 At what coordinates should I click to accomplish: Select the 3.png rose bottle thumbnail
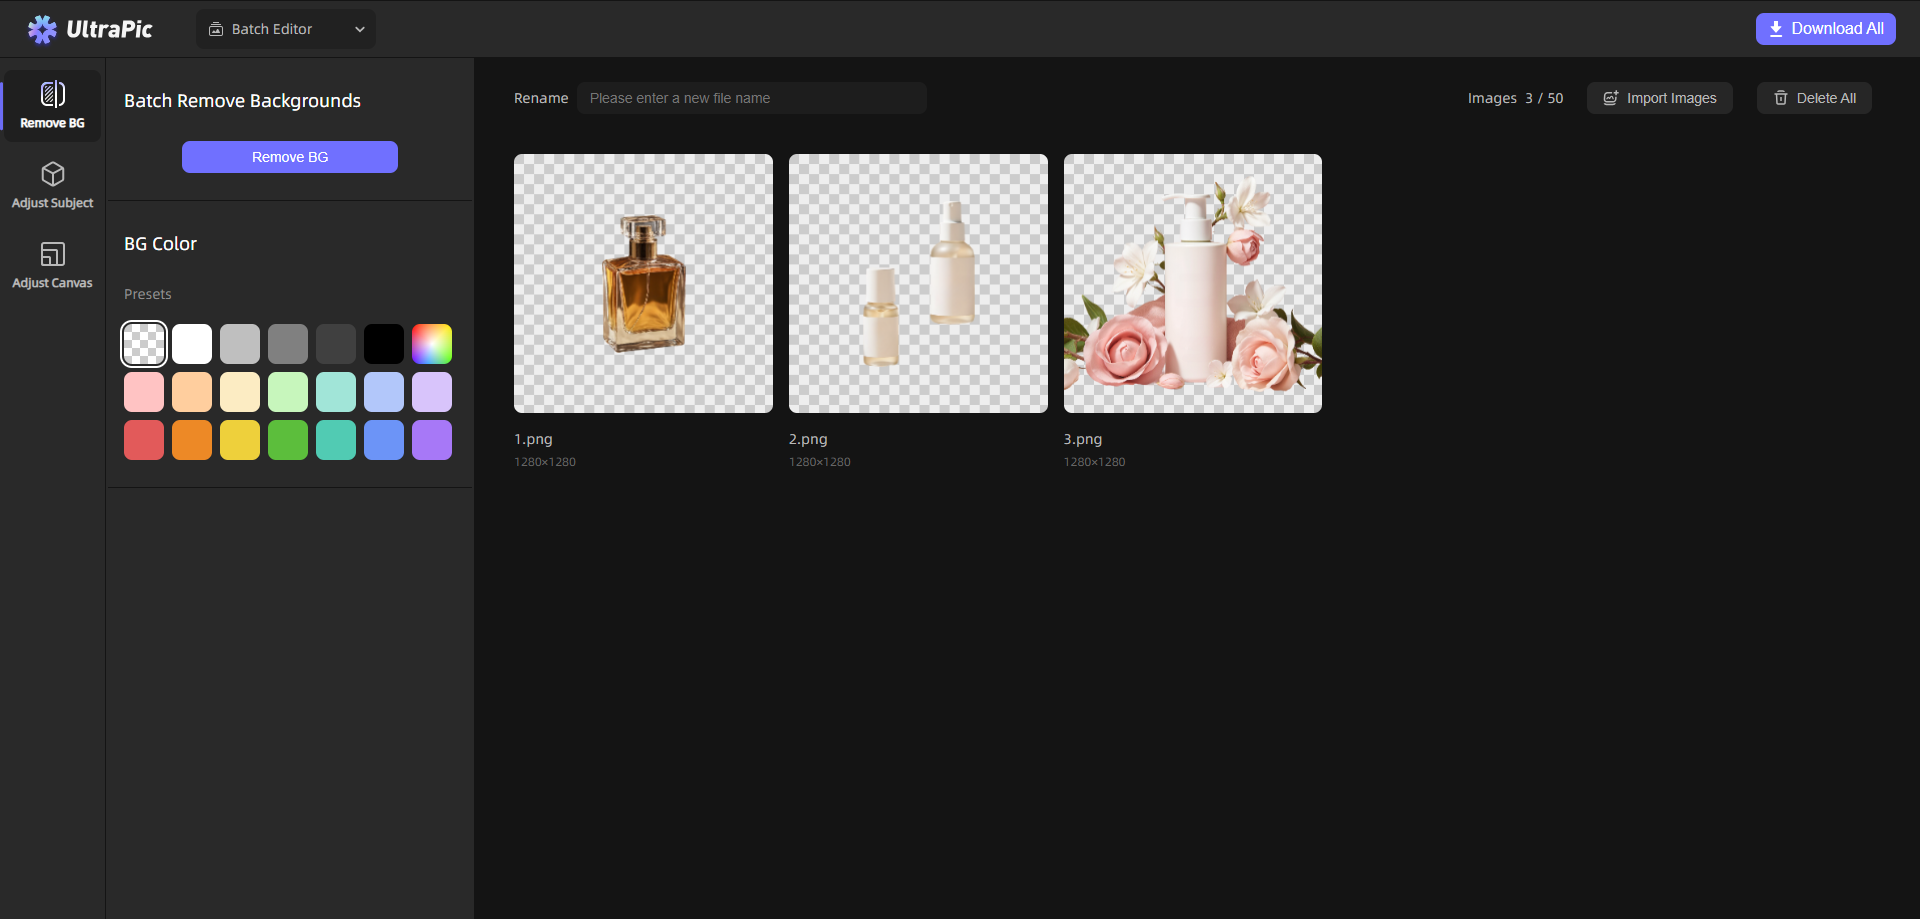point(1192,283)
